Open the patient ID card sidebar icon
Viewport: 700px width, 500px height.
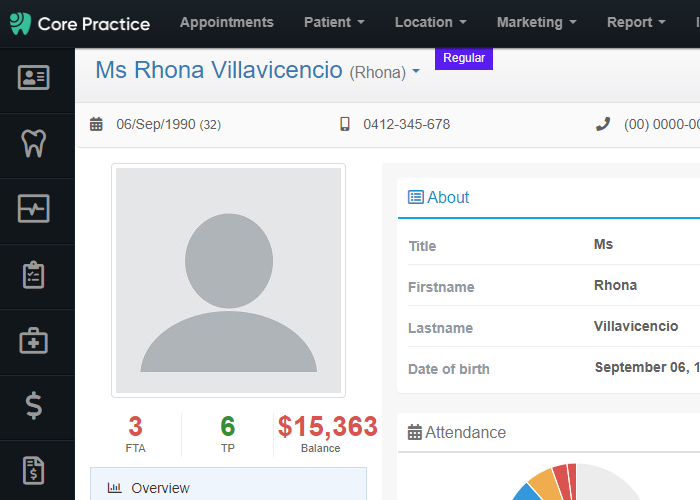(x=33, y=77)
